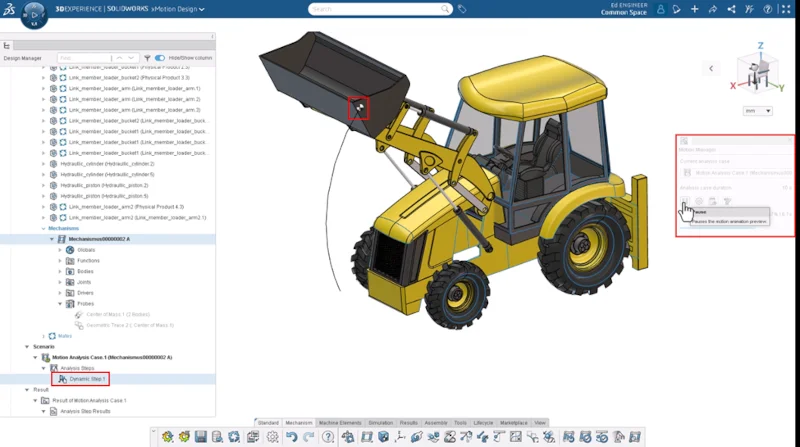Click the Undo arrow in bottom toolbar
Screen dimensions: 800x447
point(292,437)
